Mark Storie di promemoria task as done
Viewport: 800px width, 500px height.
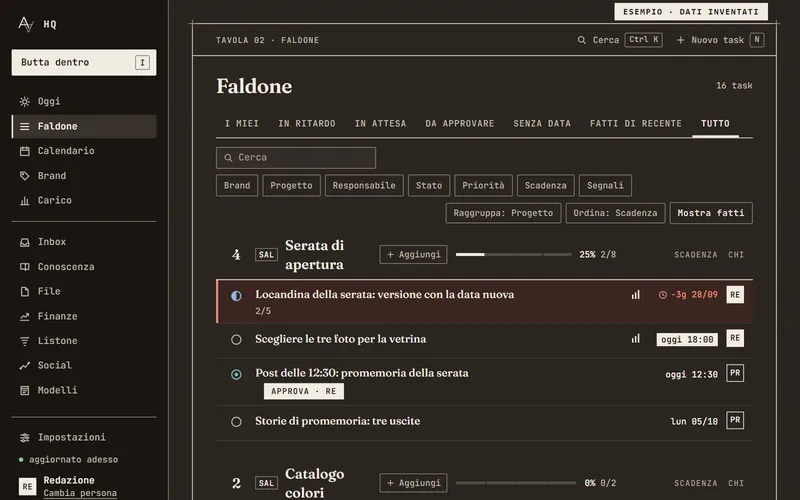click(x=236, y=422)
